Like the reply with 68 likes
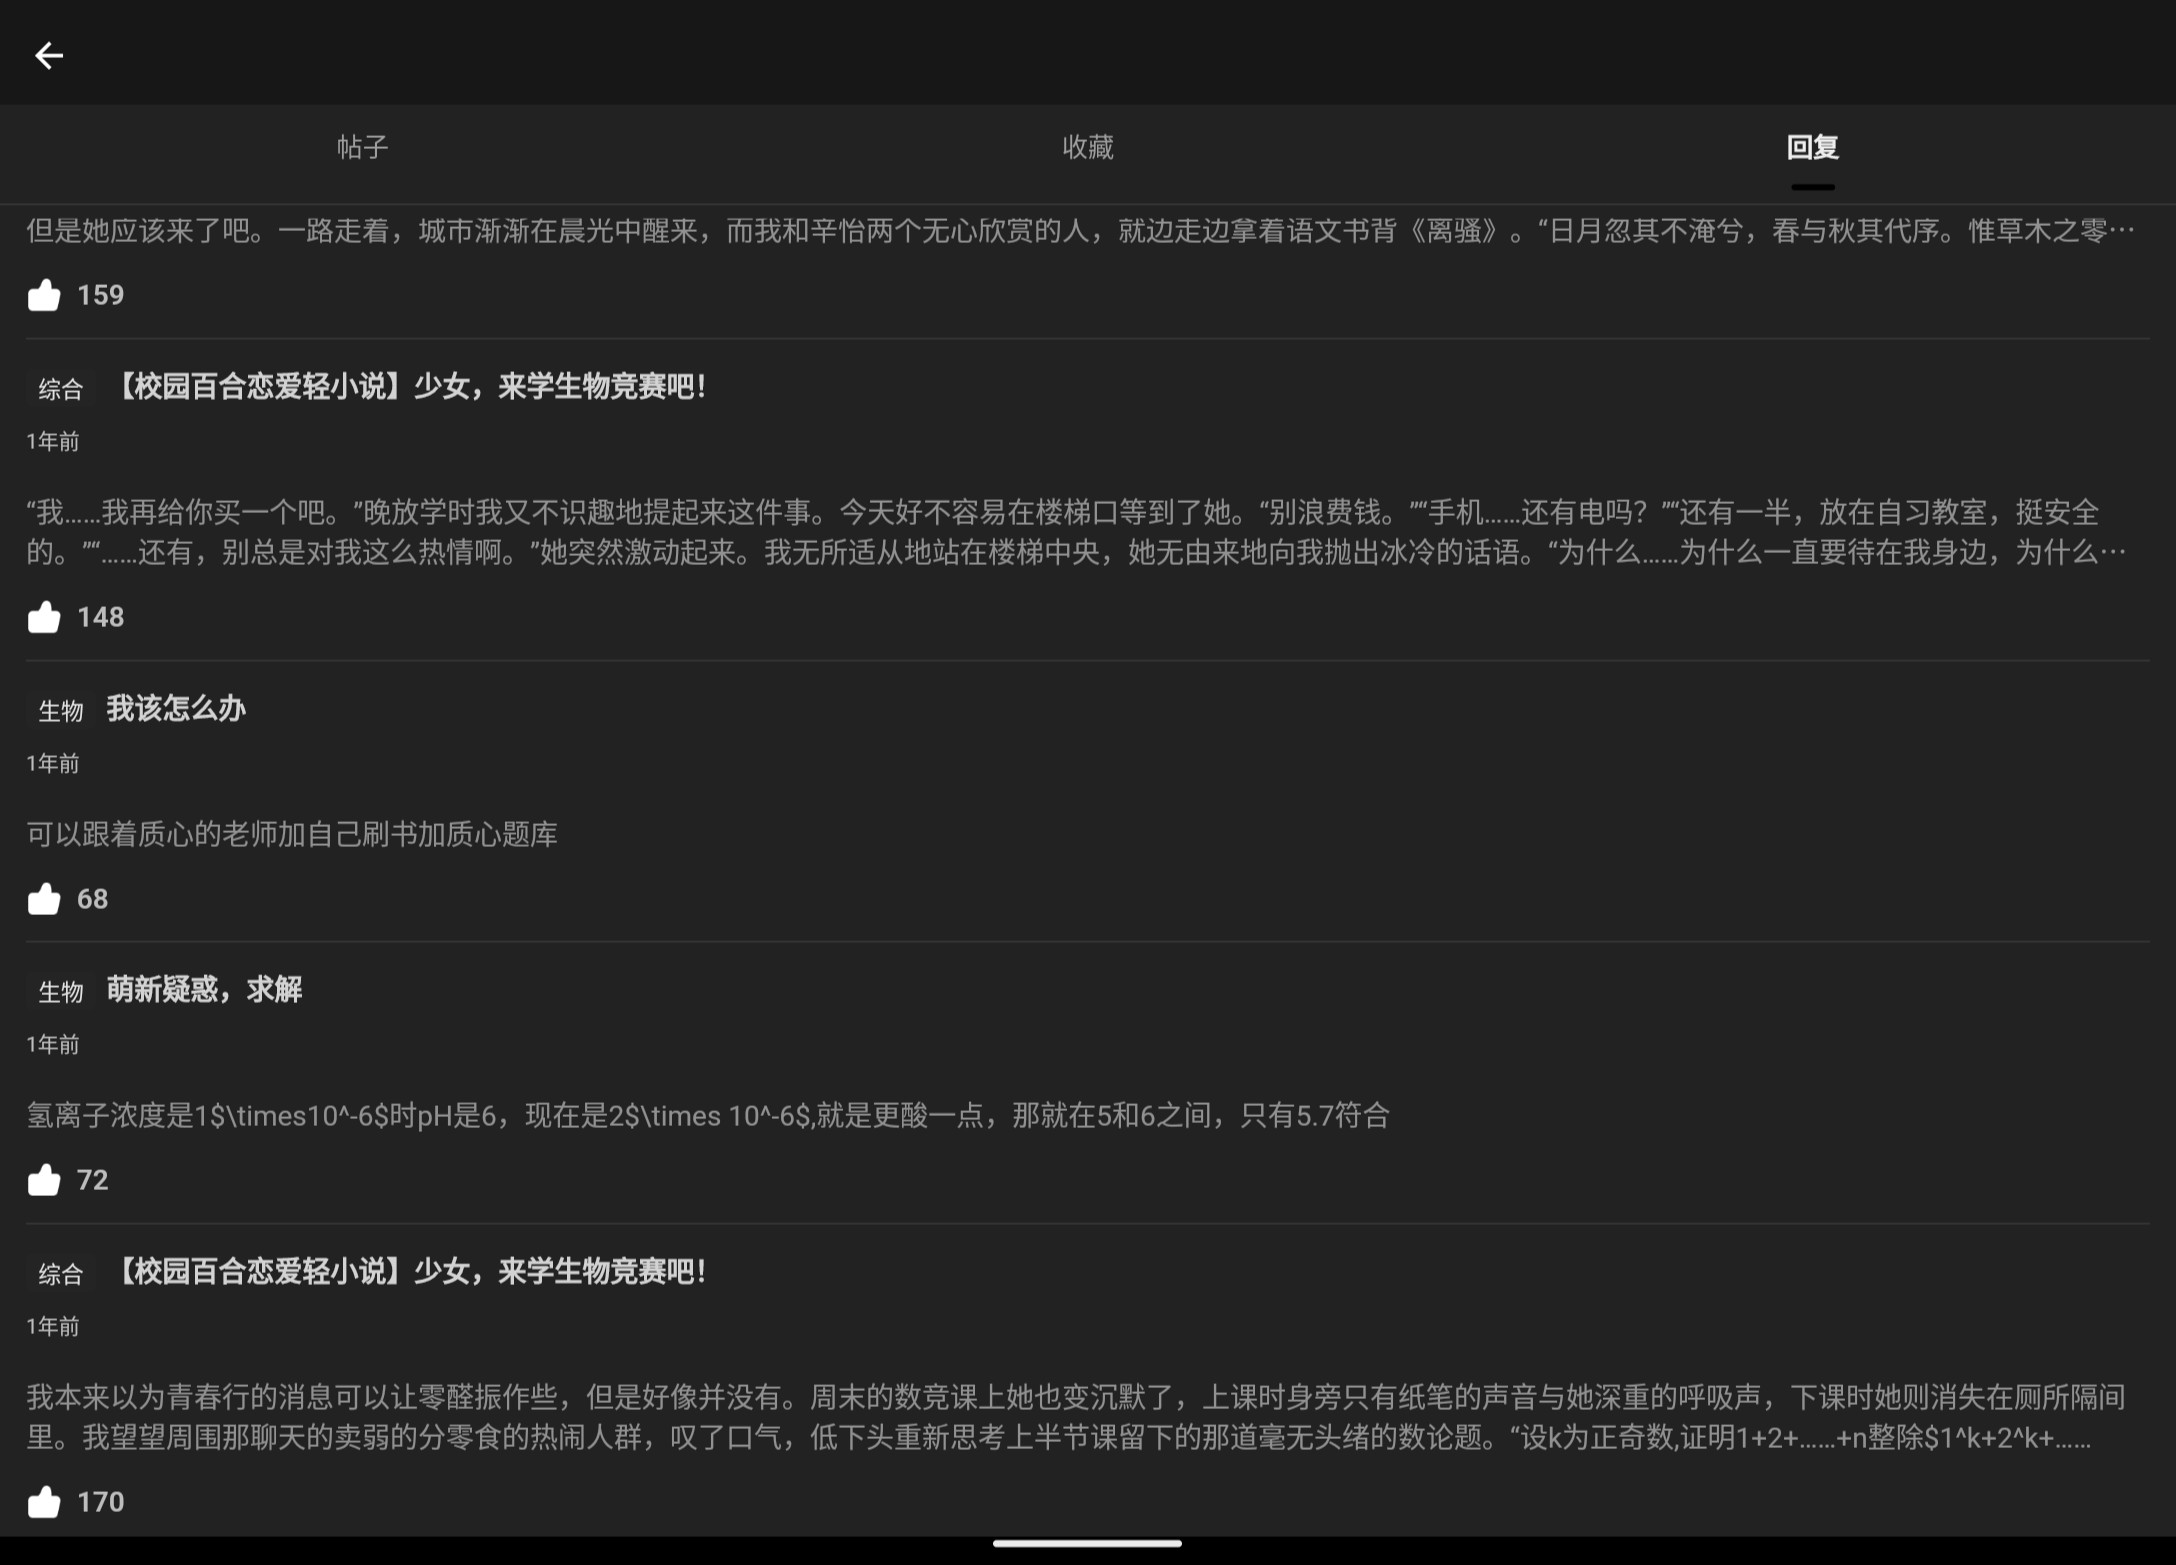 point(44,899)
